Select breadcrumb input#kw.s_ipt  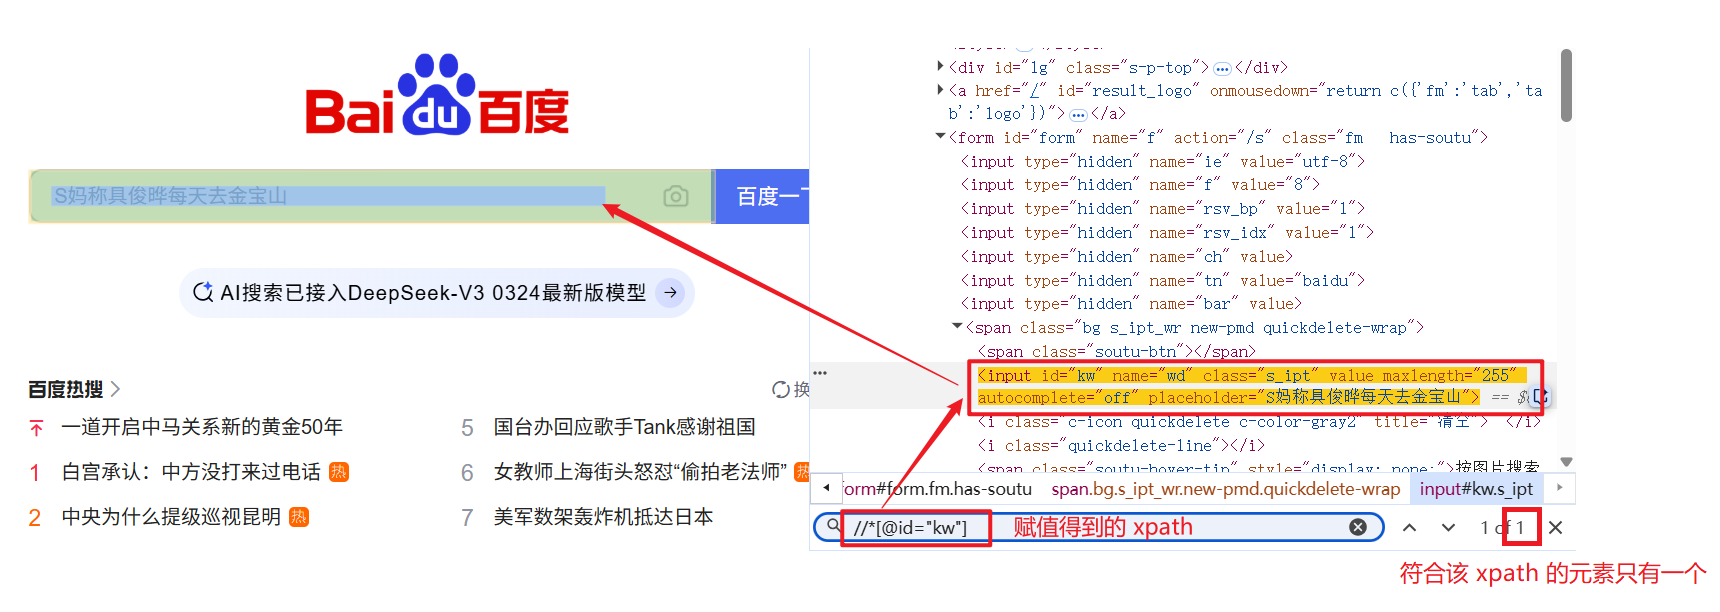(1477, 489)
